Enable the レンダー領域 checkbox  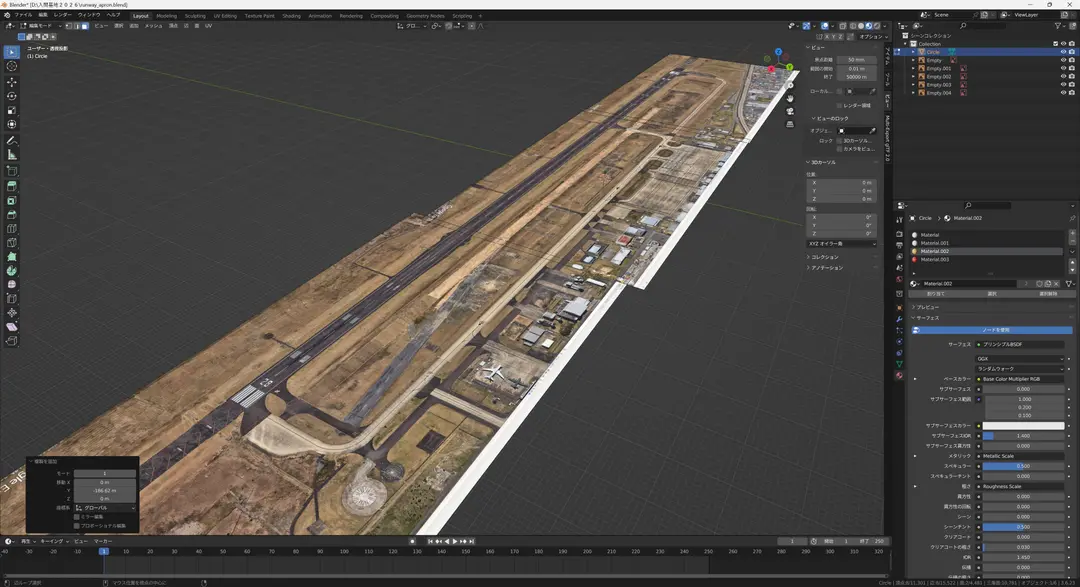click(839, 105)
